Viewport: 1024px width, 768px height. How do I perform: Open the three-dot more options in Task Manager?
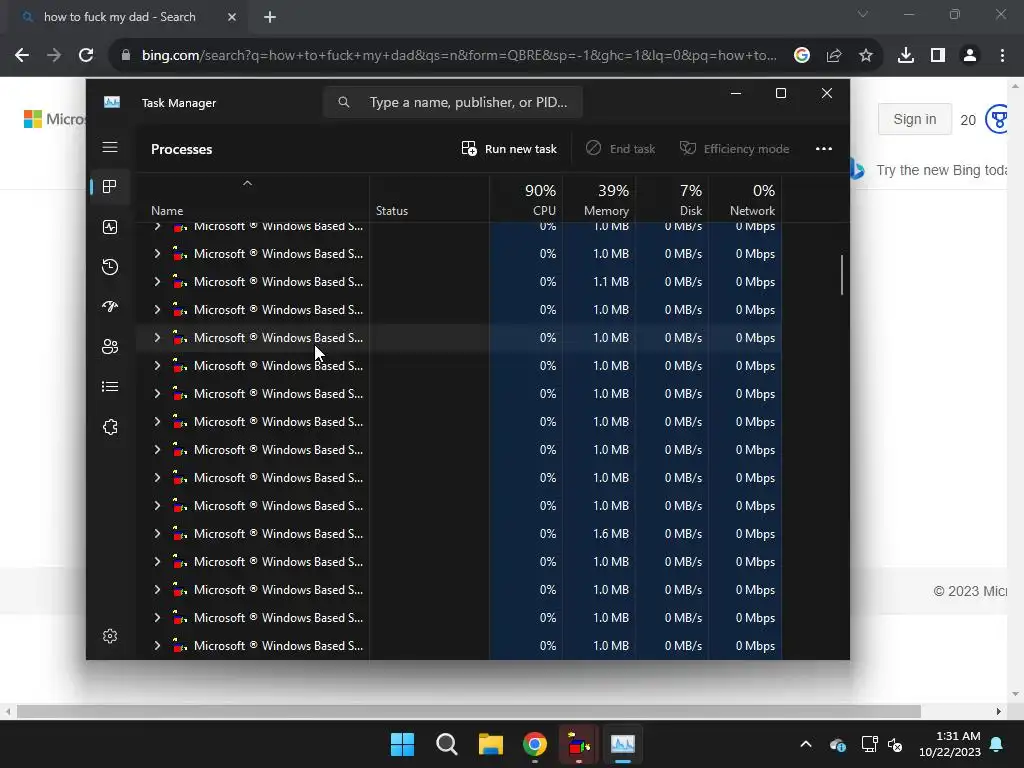pos(824,149)
